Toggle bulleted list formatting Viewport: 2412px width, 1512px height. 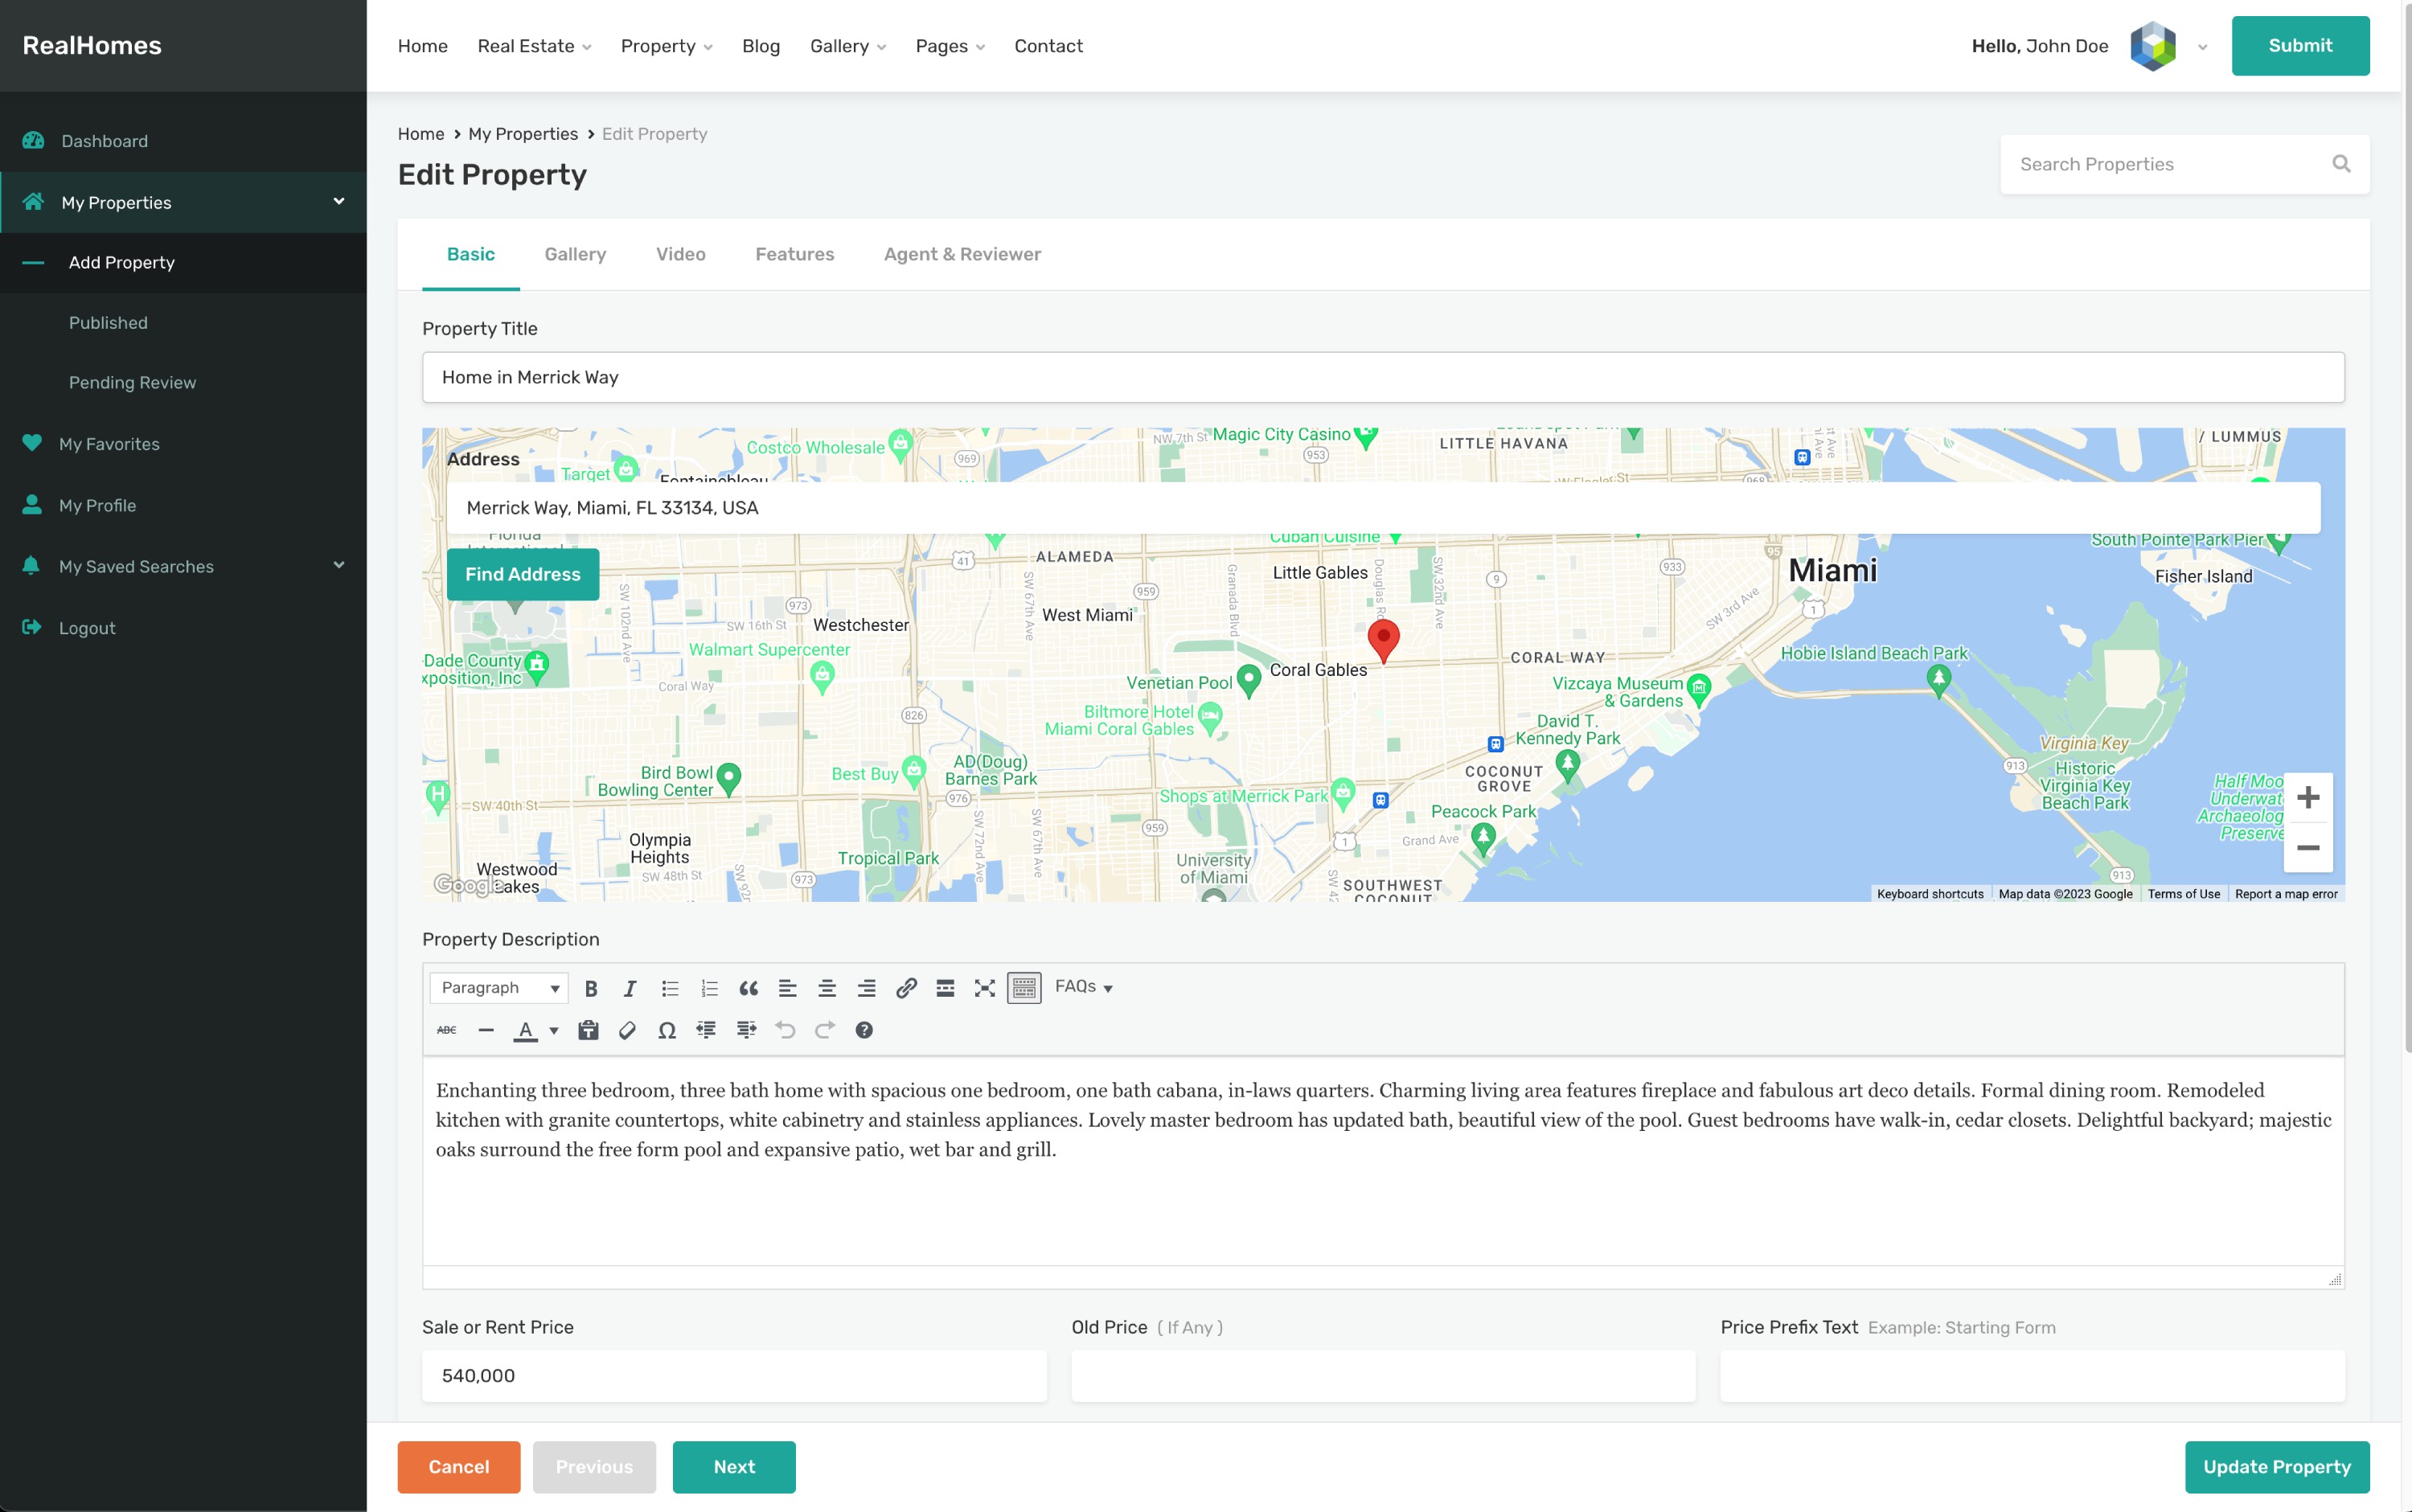point(670,988)
